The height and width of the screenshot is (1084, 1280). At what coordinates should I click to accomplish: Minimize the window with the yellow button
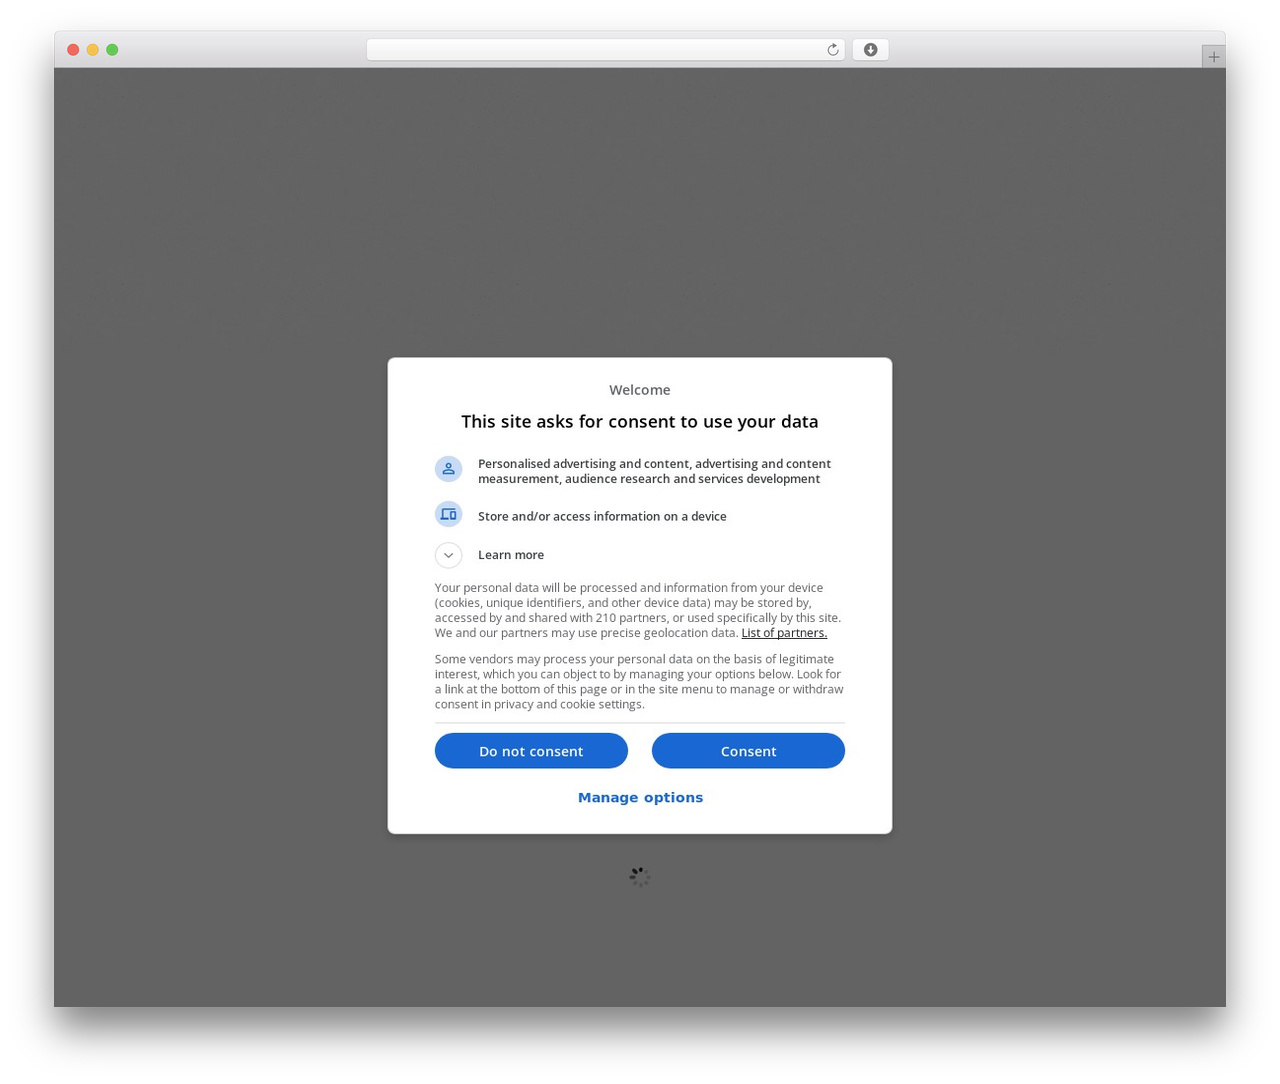pyautogui.click(x=92, y=50)
